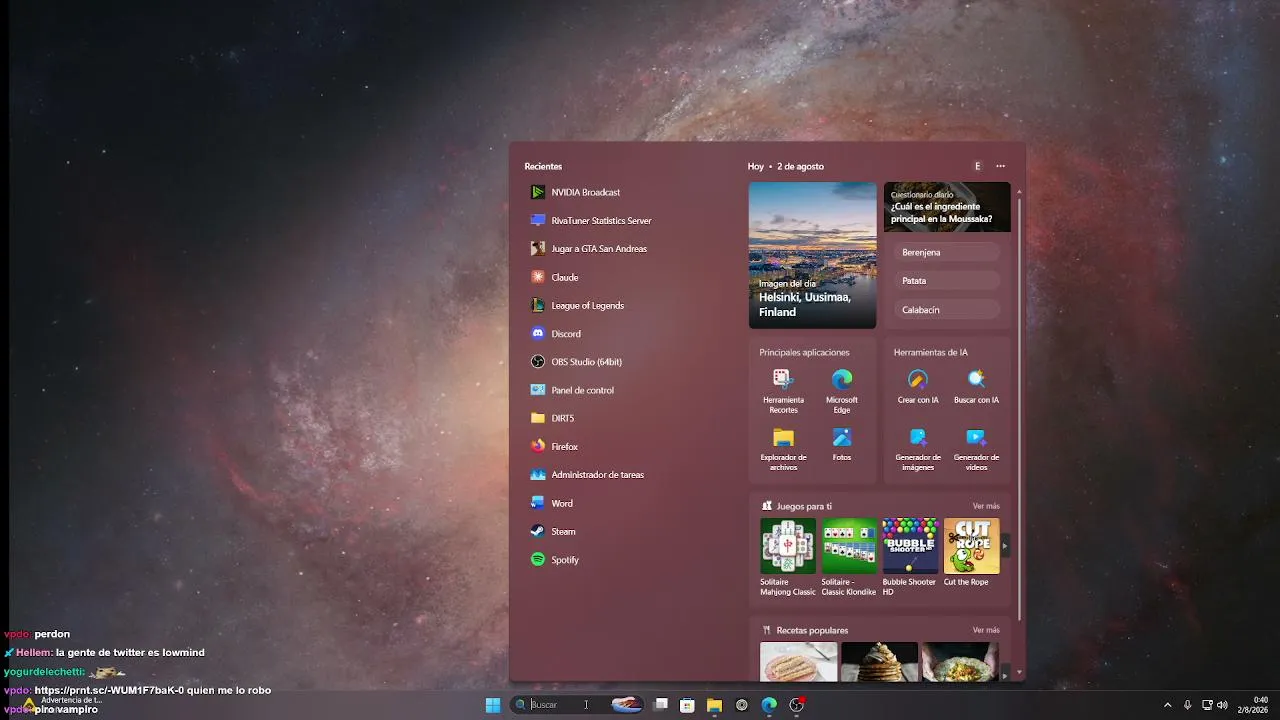This screenshot has height=720, width=1280.
Task: Choose Calabacín as the quiz answer
Action: click(x=946, y=310)
